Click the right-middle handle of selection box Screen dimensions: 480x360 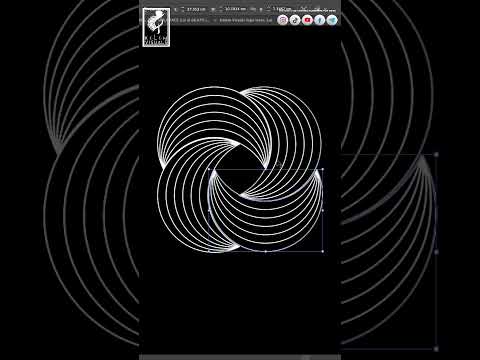point(322,210)
